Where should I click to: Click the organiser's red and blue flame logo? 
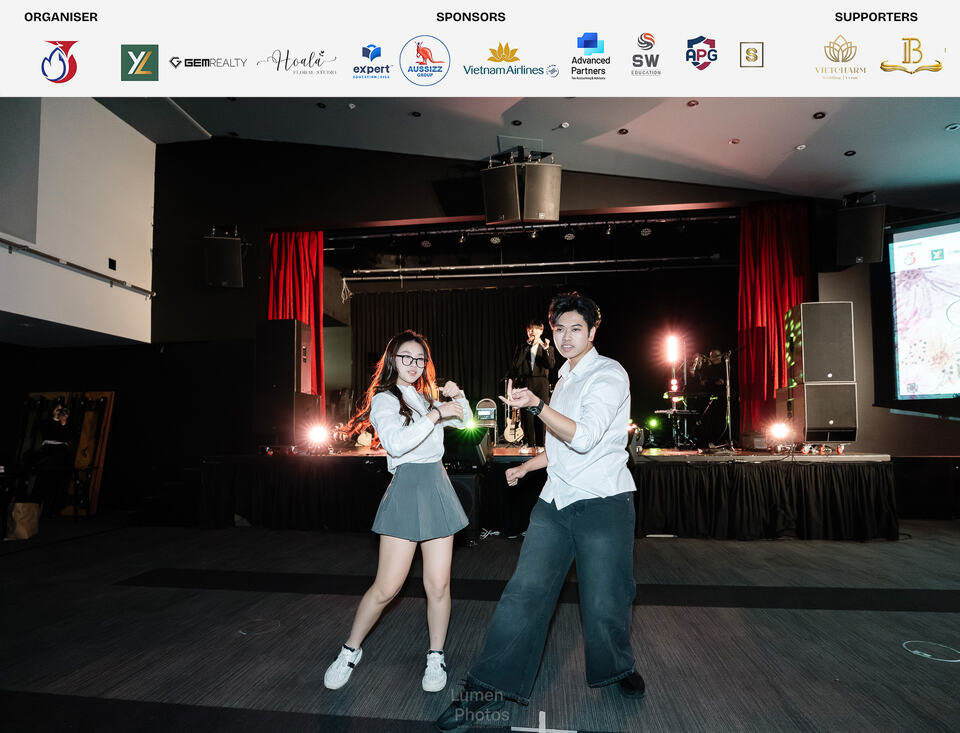click(x=59, y=62)
